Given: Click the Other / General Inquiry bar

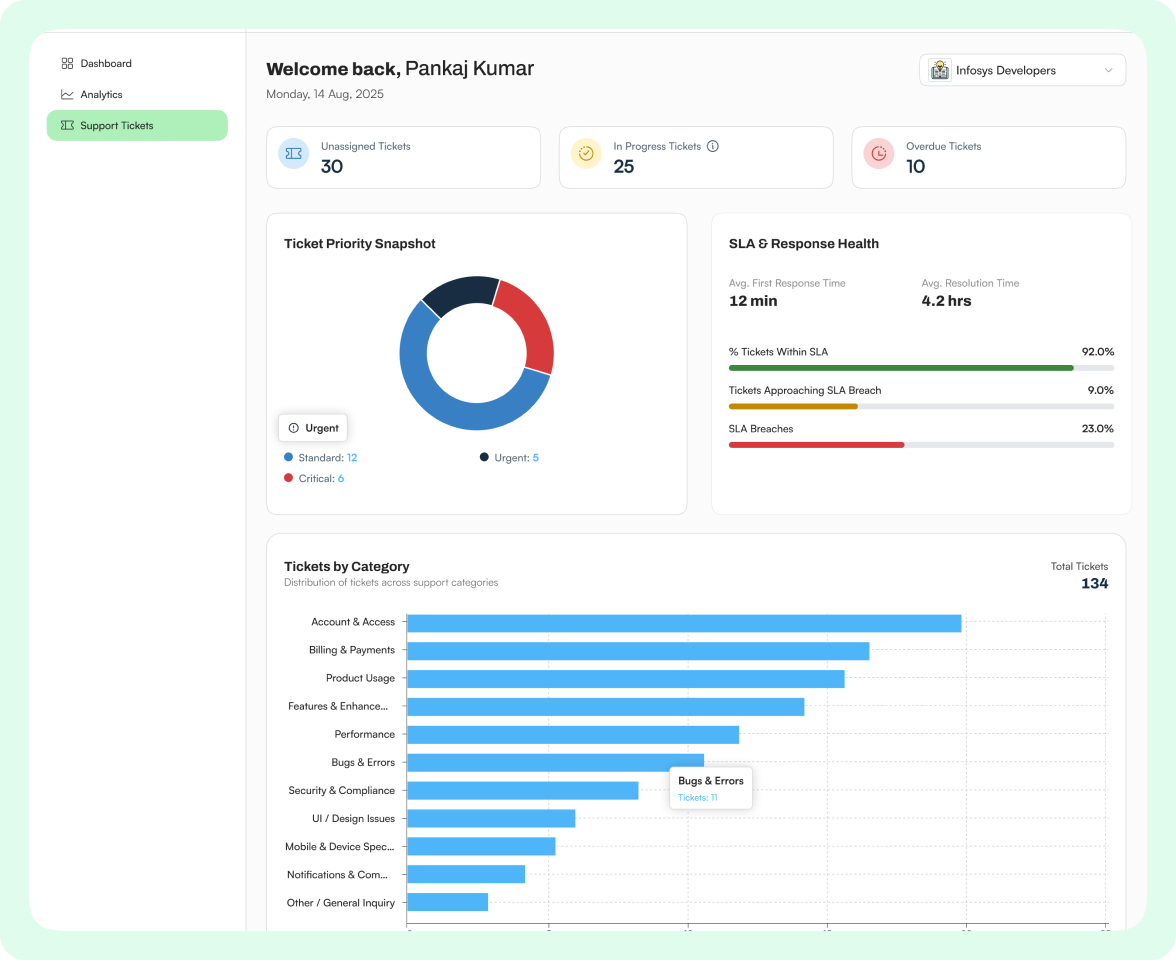Looking at the screenshot, I should tap(448, 902).
